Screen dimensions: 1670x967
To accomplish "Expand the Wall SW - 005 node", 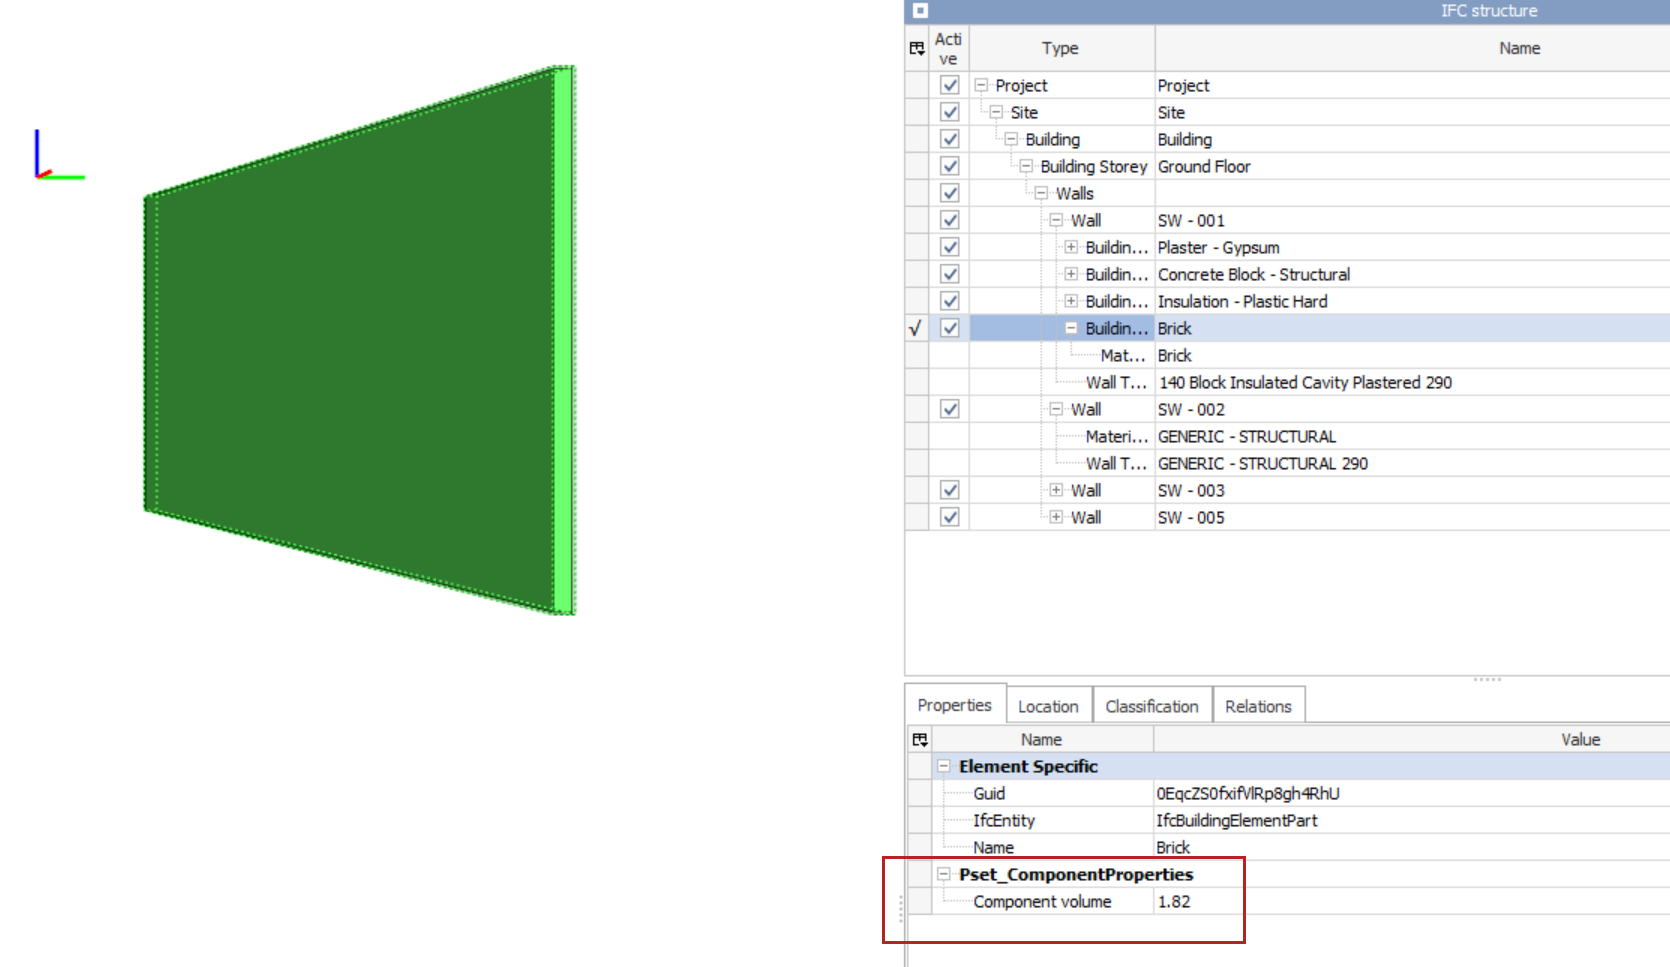I will (x=1056, y=517).
